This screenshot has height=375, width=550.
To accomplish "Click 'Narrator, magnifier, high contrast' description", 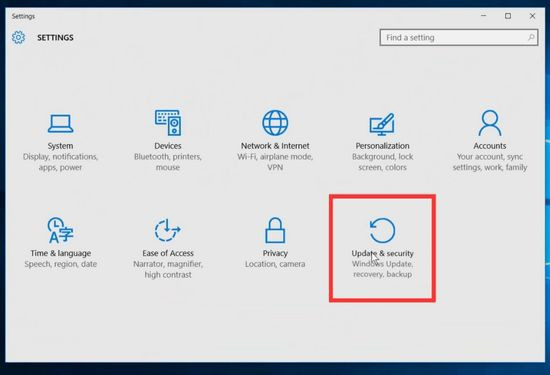I will (168, 269).
